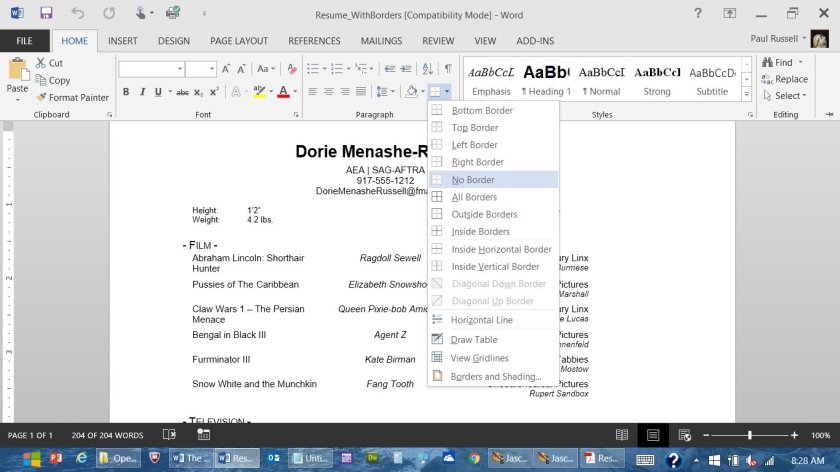Toggle Italic formatting button

(x=140, y=92)
